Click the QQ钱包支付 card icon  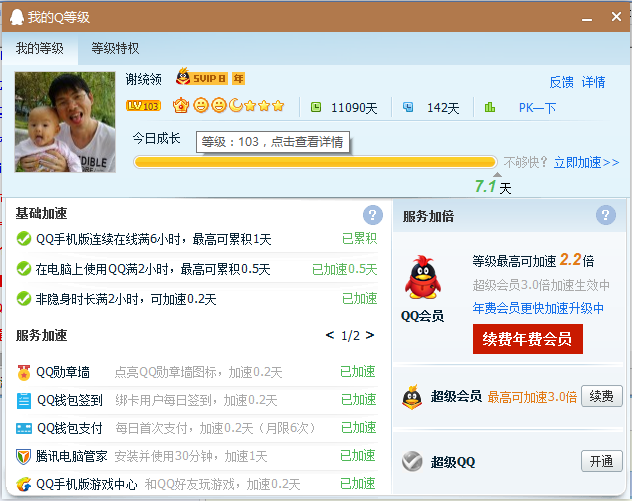click(x=24, y=428)
